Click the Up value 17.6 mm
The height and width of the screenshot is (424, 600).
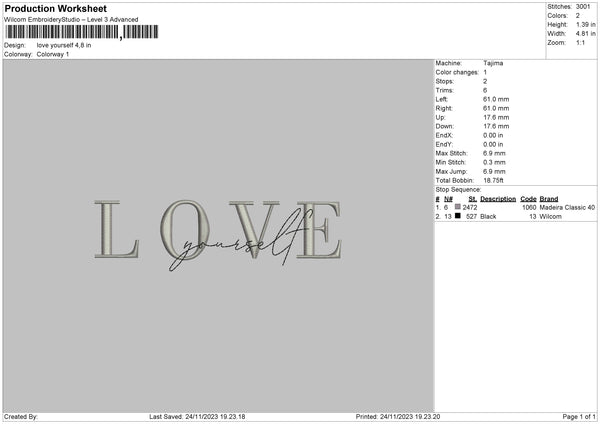[496, 117]
